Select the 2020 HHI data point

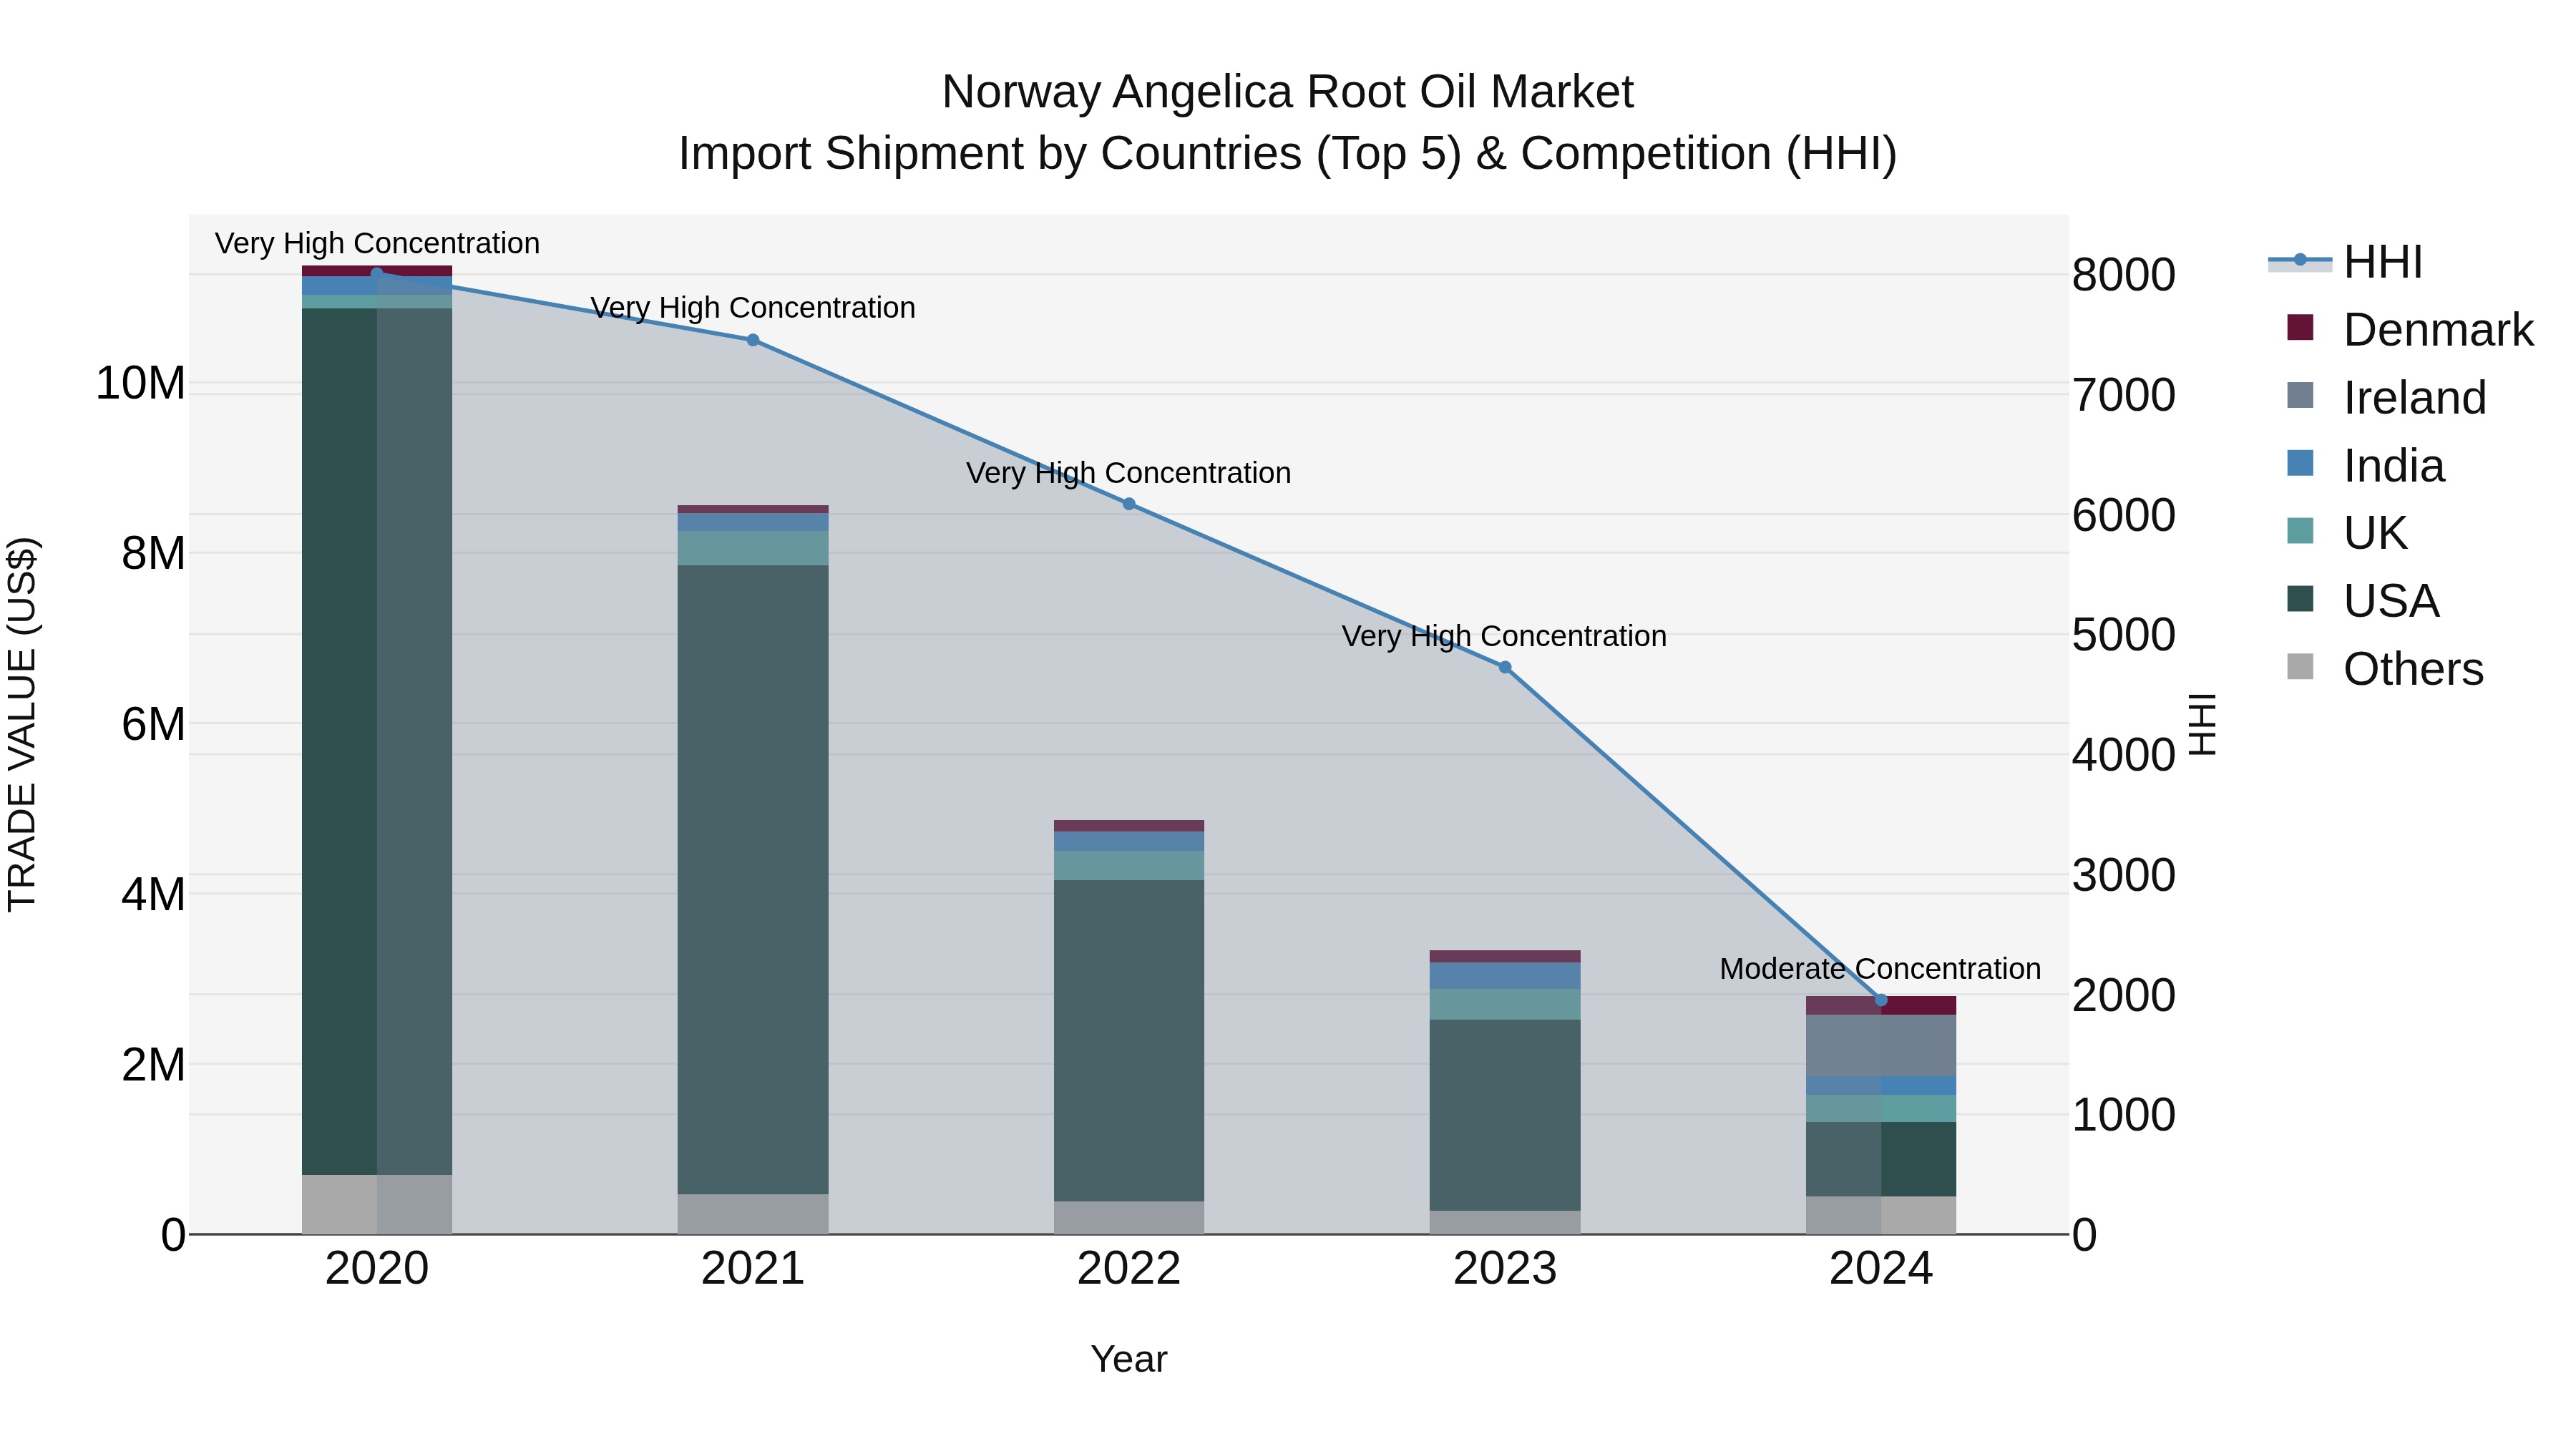[377, 273]
